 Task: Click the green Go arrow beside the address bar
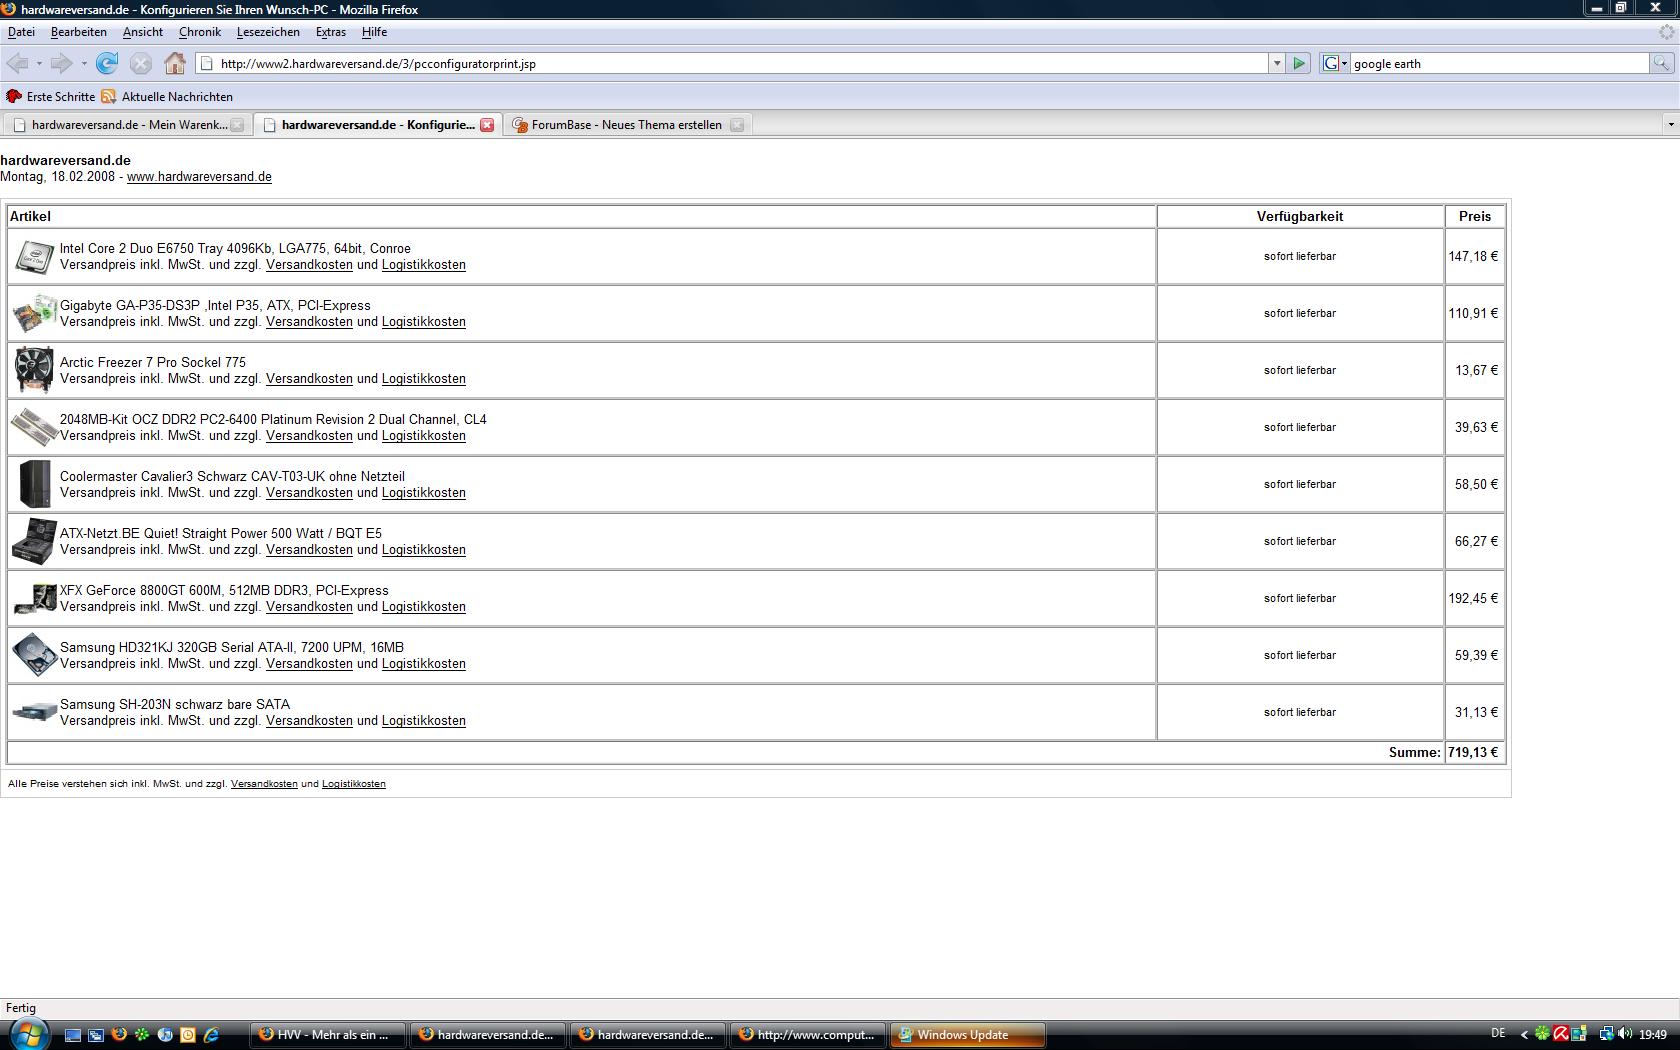(x=1298, y=63)
